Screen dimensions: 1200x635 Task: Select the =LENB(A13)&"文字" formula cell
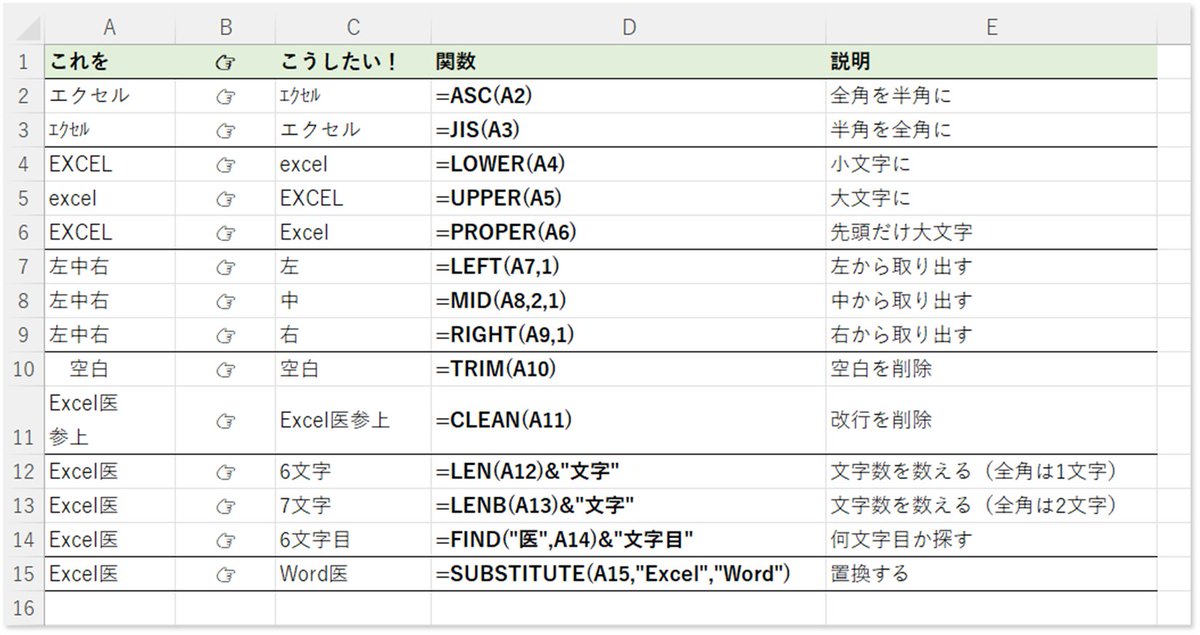tap(628, 505)
